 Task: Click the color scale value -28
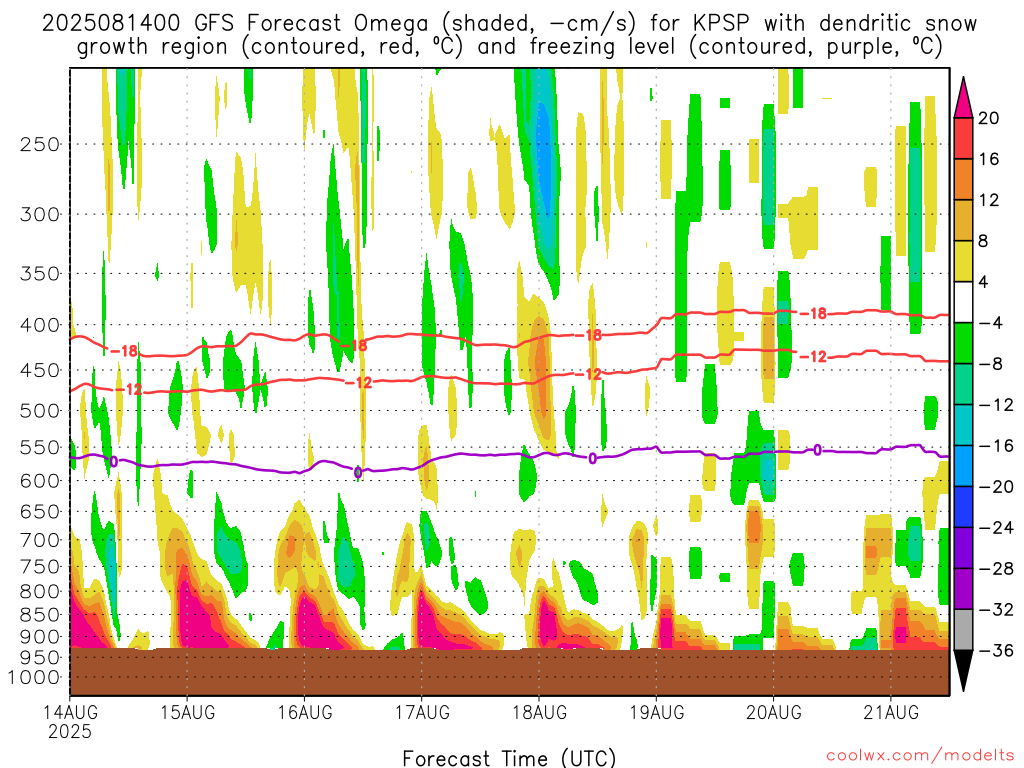(x=996, y=569)
